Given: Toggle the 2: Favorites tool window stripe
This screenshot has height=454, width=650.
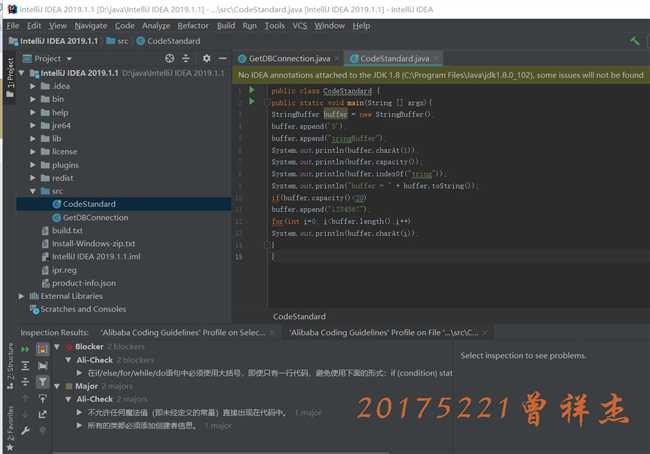Looking at the screenshot, I should click(10, 428).
